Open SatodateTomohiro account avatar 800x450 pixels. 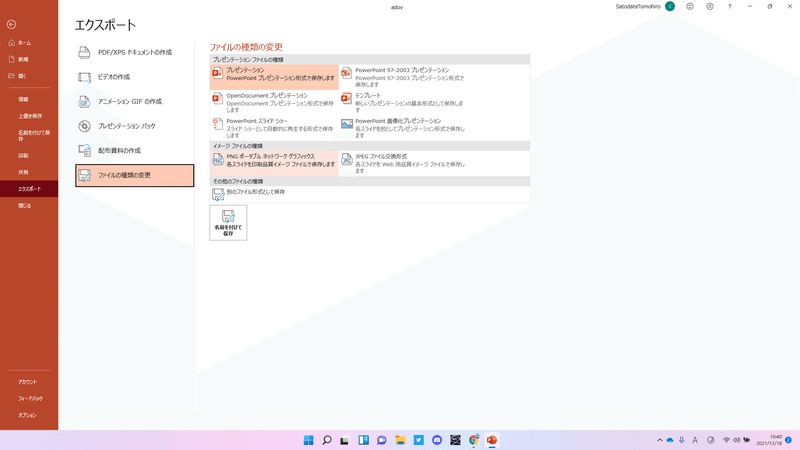(x=670, y=7)
